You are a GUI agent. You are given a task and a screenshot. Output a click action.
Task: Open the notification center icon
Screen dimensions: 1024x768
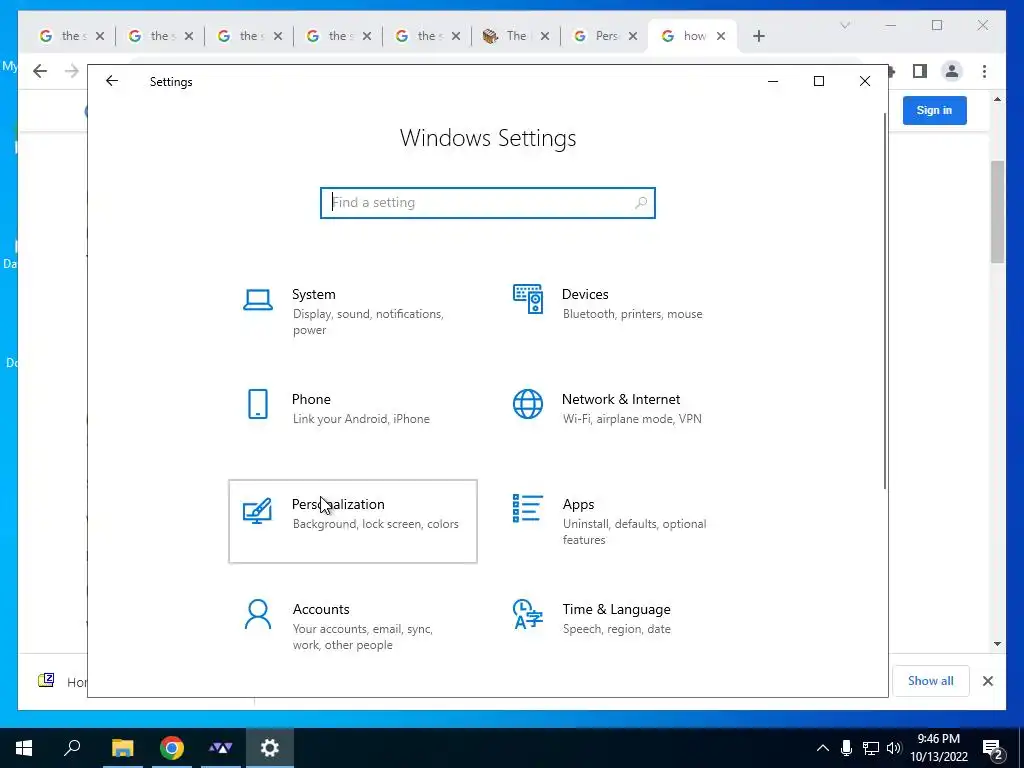993,749
